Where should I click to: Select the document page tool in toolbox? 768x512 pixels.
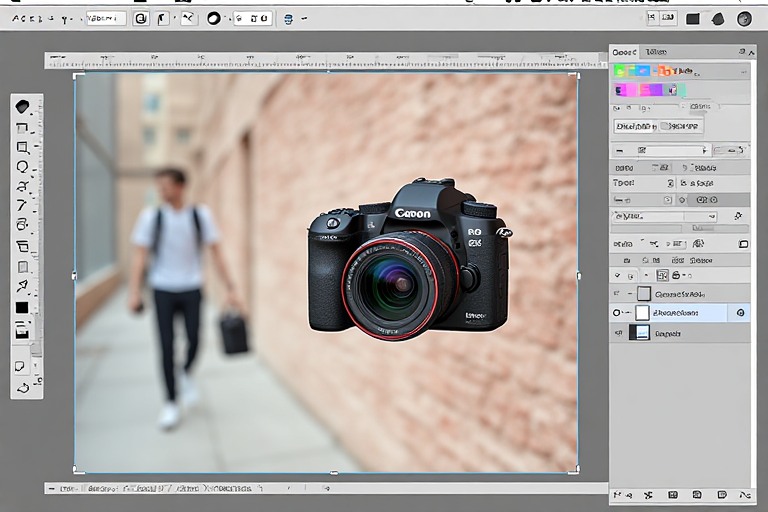[x=23, y=267]
